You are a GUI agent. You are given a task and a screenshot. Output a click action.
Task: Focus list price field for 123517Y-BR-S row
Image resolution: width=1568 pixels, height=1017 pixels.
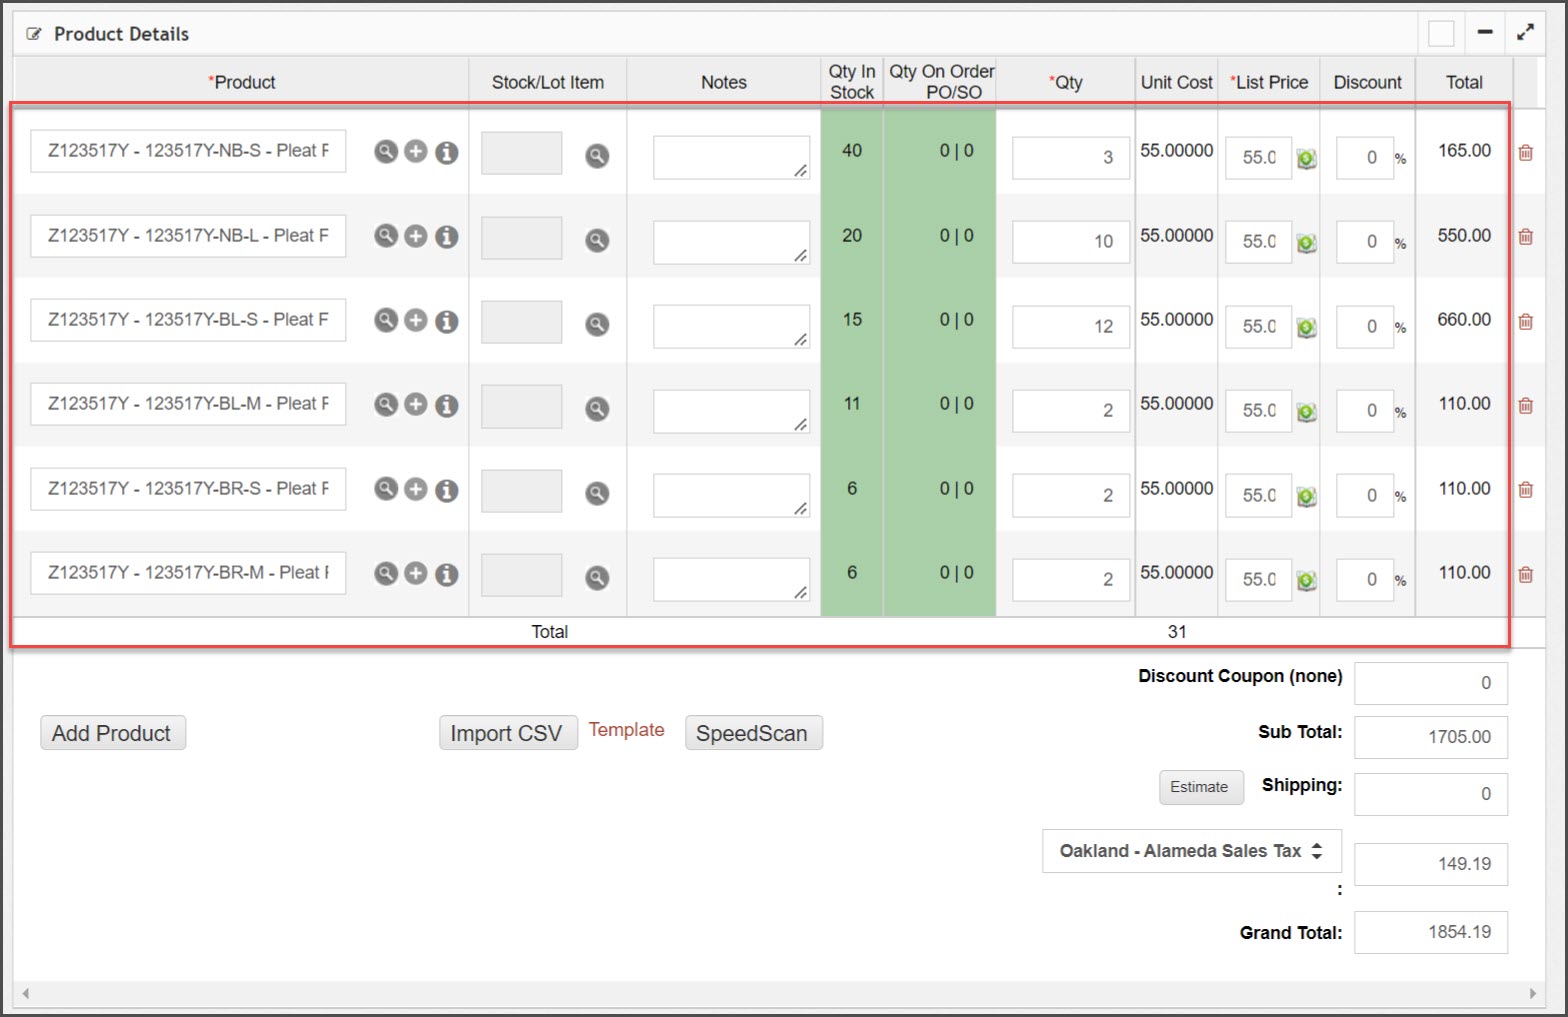pos(1258,496)
